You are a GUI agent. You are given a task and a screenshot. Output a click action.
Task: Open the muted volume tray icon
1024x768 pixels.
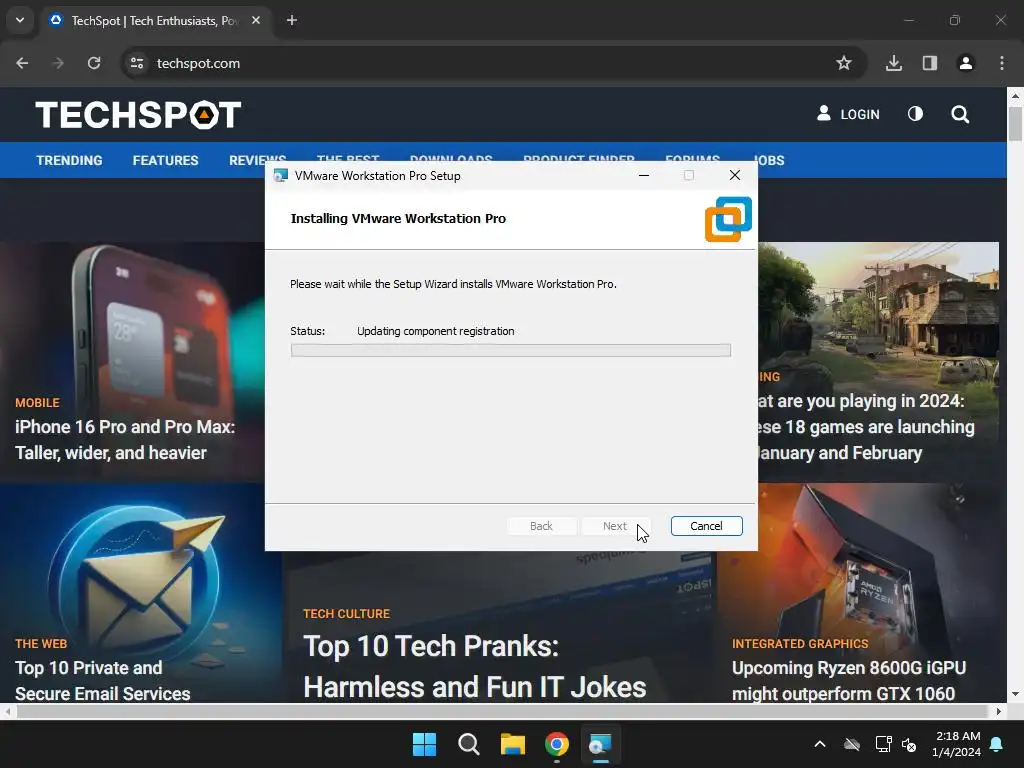coord(909,744)
